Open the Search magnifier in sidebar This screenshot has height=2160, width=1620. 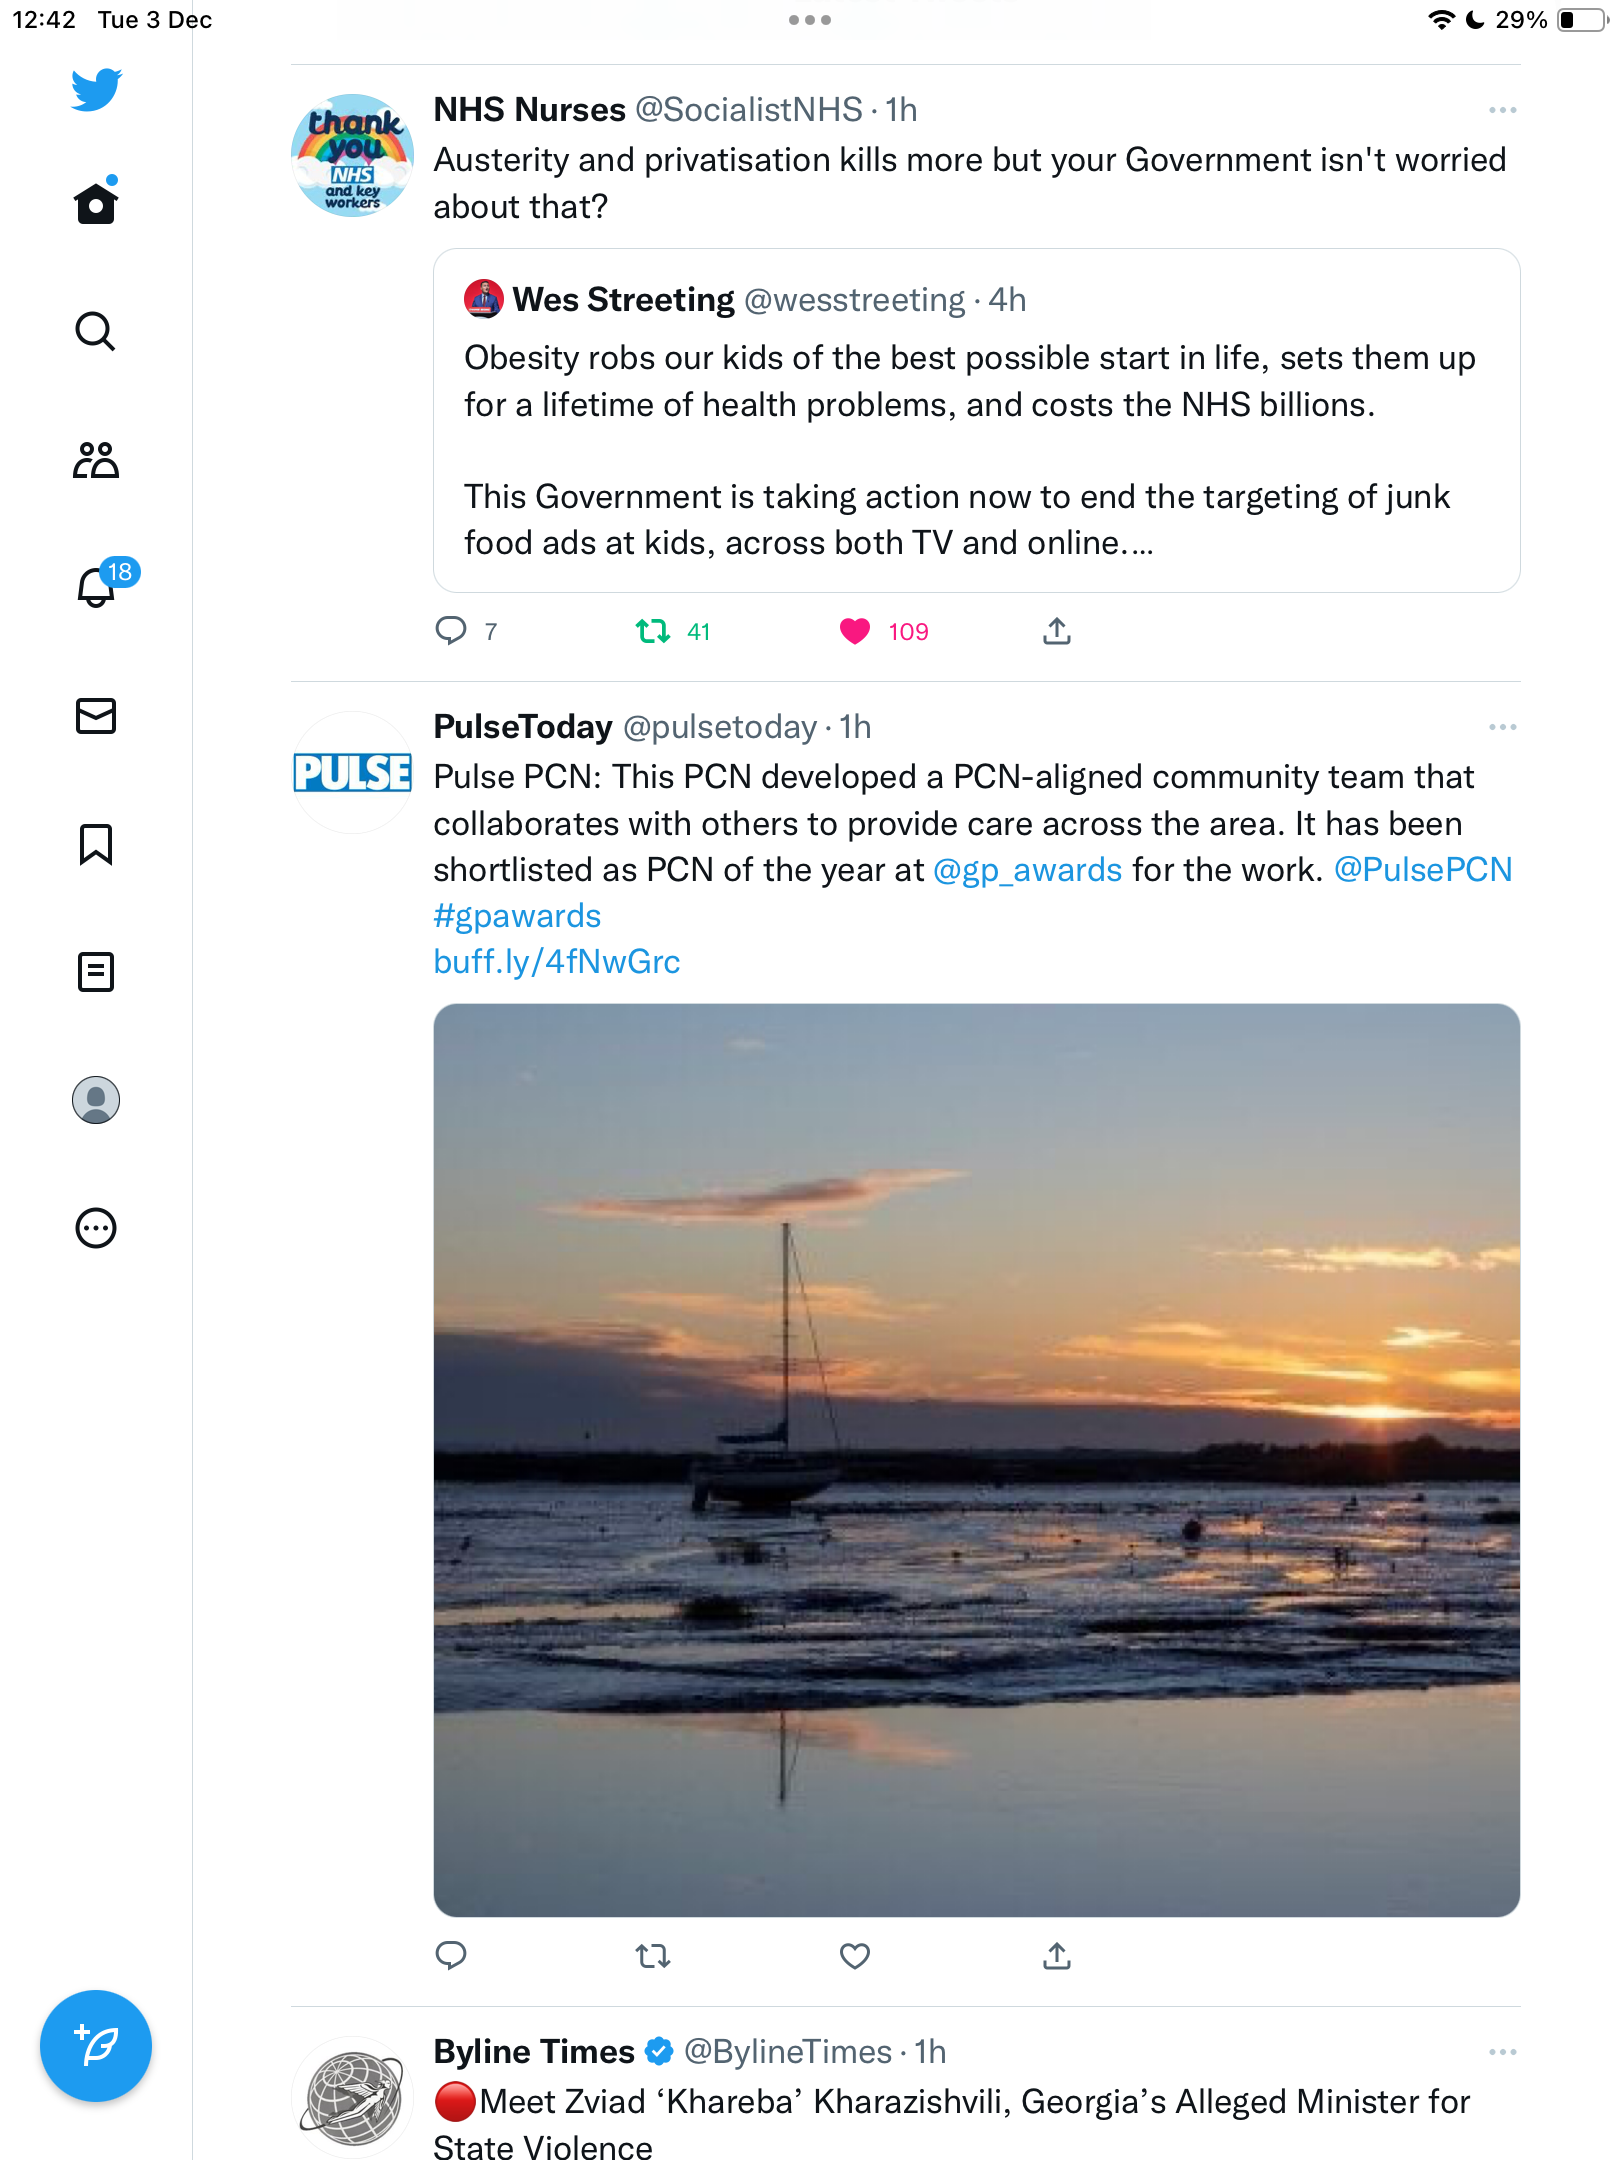[x=96, y=332]
